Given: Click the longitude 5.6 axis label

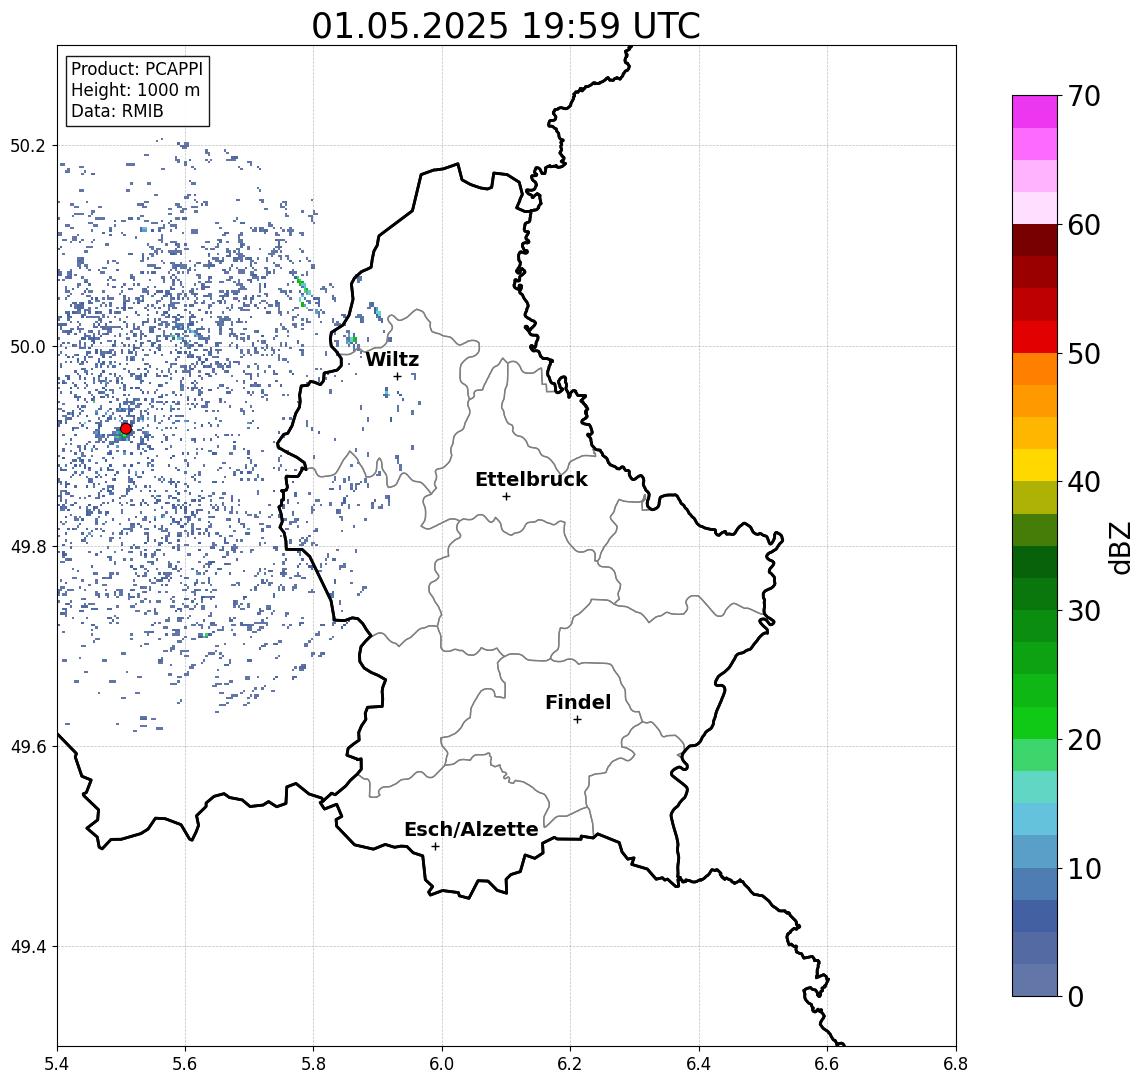Looking at the screenshot, I should pyautogui.click(x=185, y=1064).
